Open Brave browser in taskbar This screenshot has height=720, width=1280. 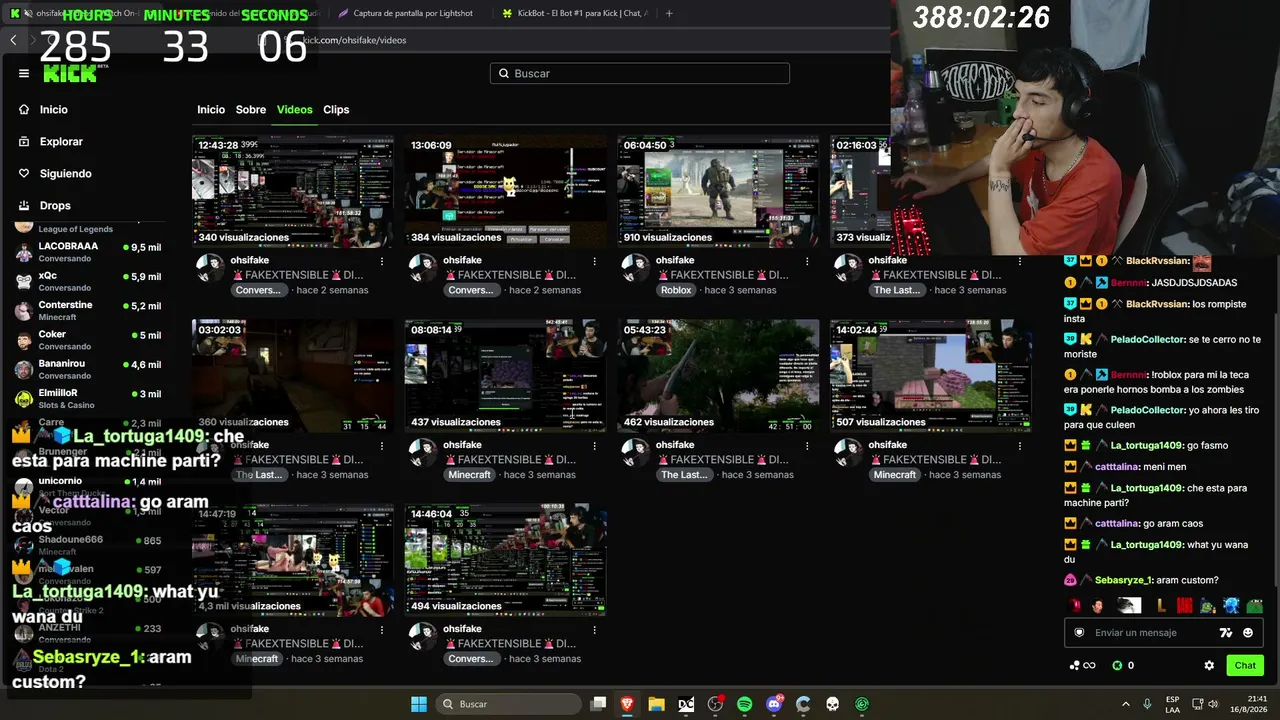click(x=627, y=704)
